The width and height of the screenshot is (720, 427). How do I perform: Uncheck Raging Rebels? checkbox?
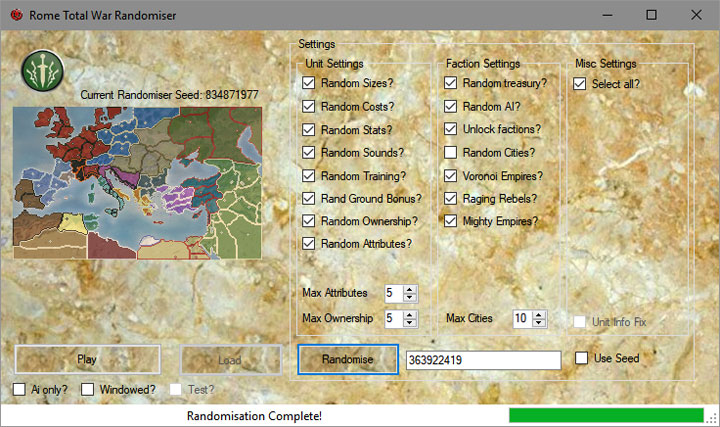click(450, 198)
